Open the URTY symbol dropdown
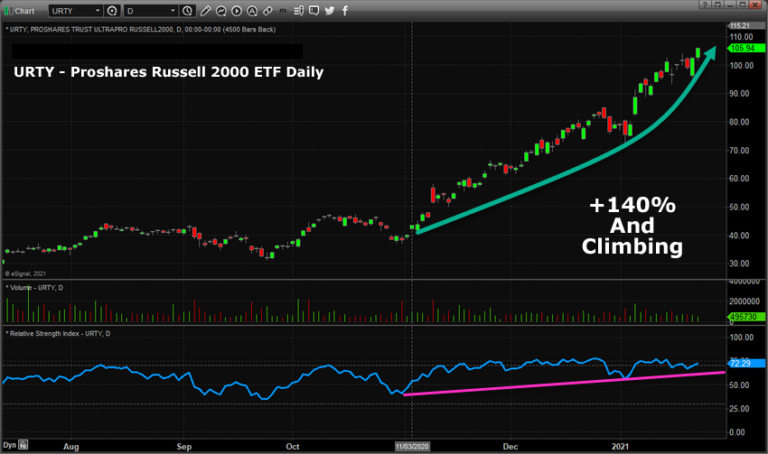The width and height of the screenshot is (768, 454). tap(75, 11)
